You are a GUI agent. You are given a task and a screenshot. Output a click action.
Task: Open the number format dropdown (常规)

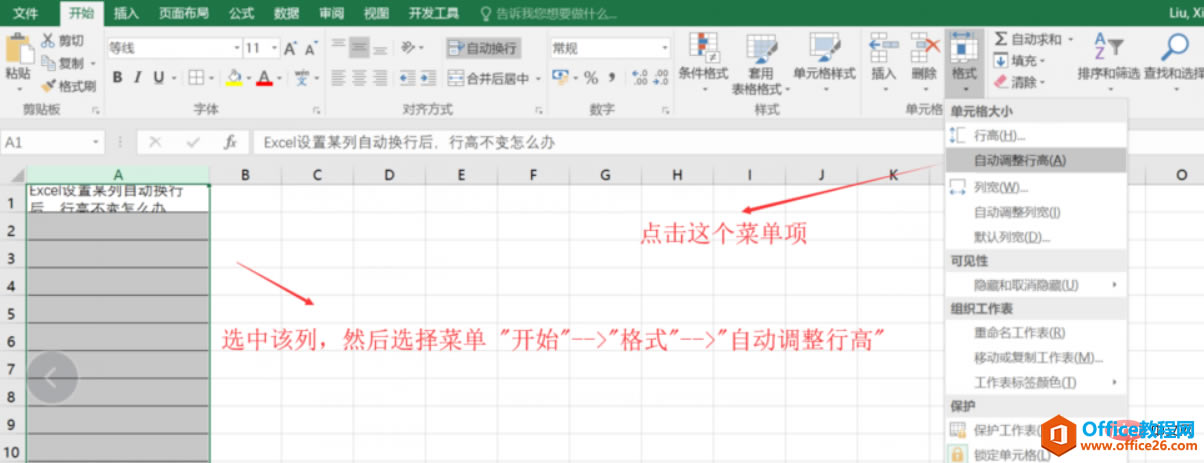664,48
